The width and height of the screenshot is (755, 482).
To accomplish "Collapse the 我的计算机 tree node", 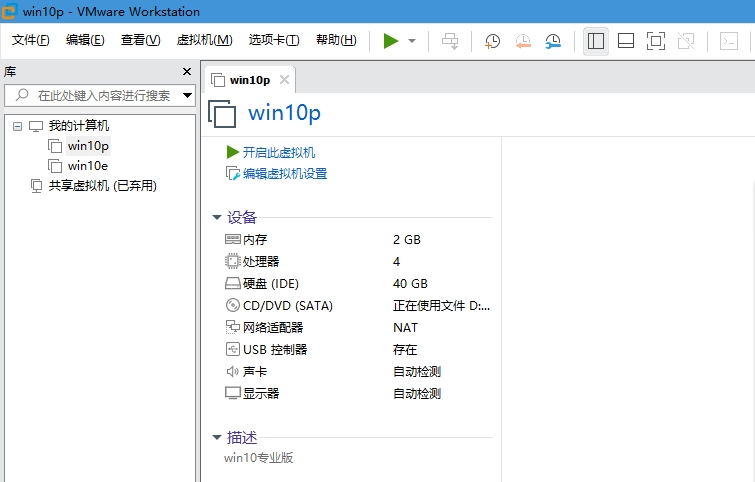I will [x=17, y=127].
